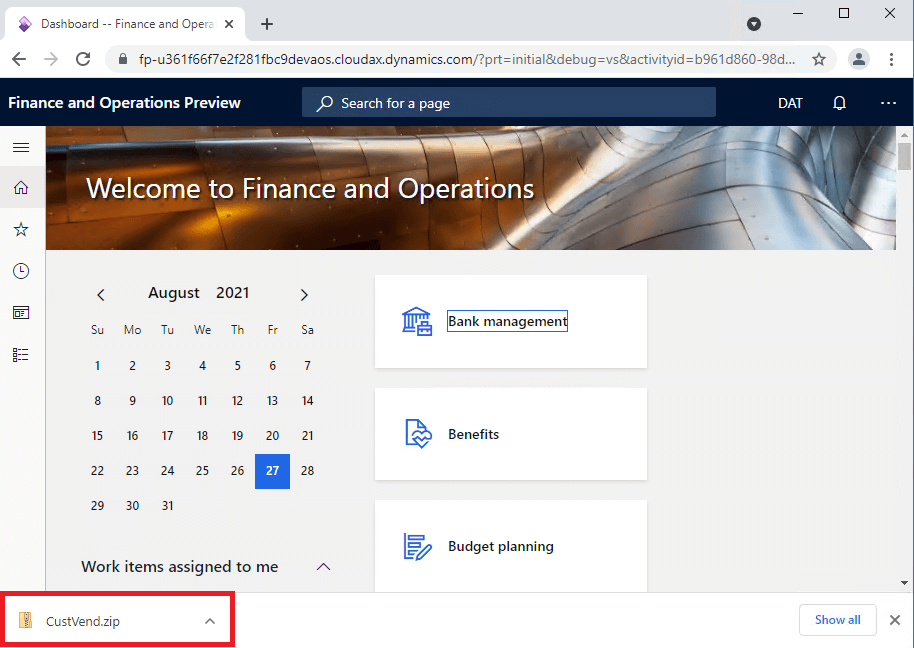Click the browser forward arrow
The width and height of the screenshot is (914, 648).
pyautogui.click(x=51, y=59)
